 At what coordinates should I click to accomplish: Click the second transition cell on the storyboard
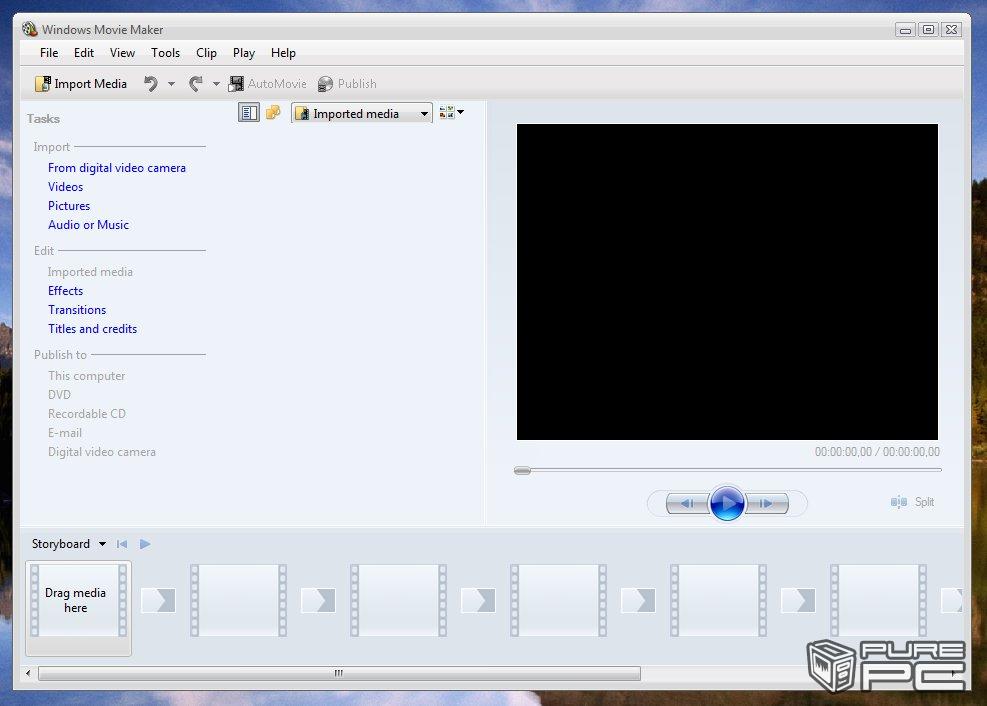pos(318,600)
